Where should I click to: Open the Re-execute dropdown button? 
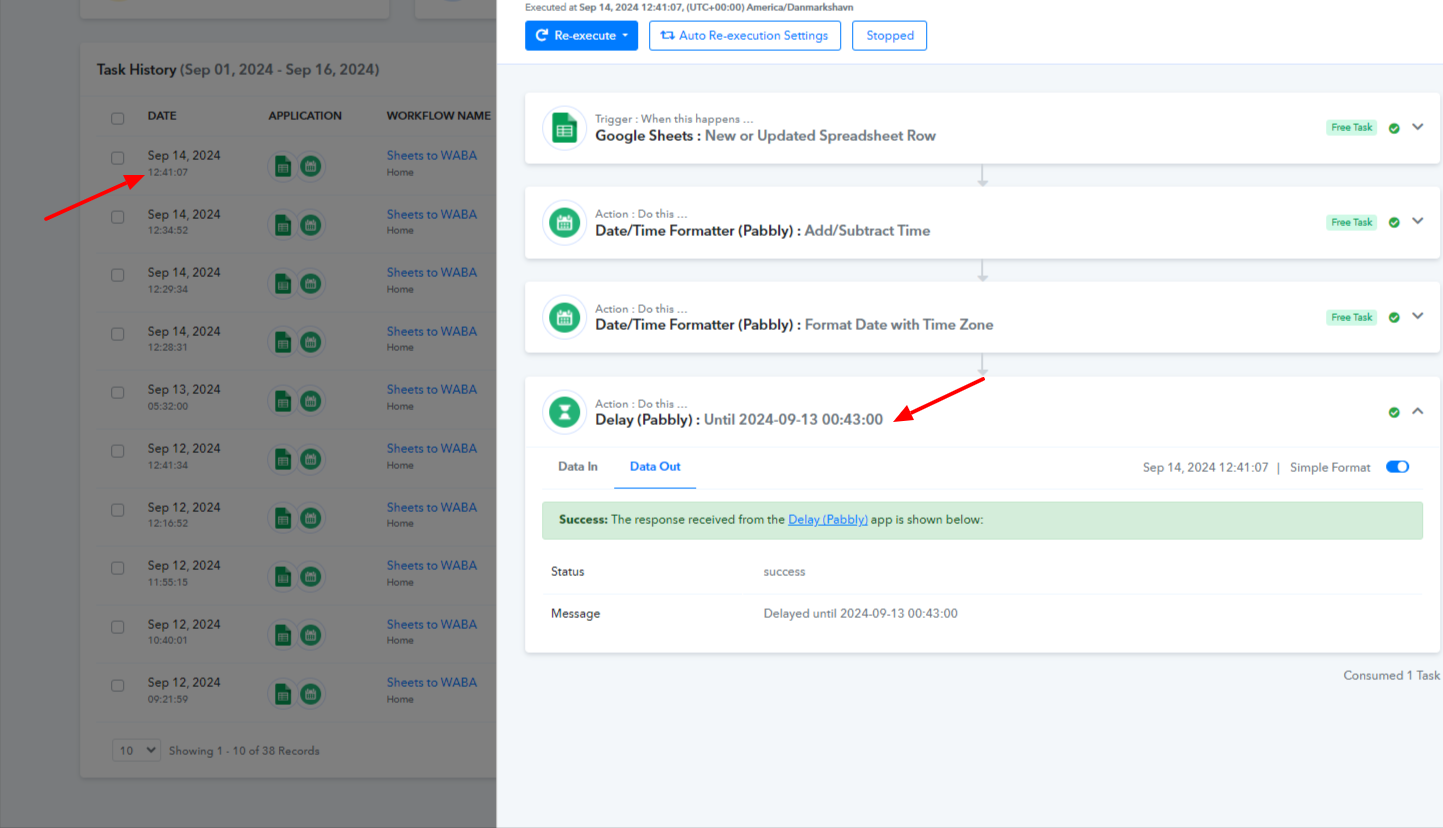pos(581,36)
